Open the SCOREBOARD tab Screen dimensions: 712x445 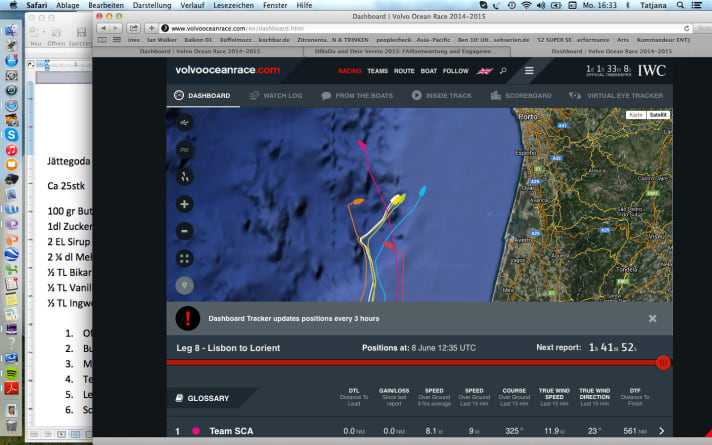click(521, 95)
